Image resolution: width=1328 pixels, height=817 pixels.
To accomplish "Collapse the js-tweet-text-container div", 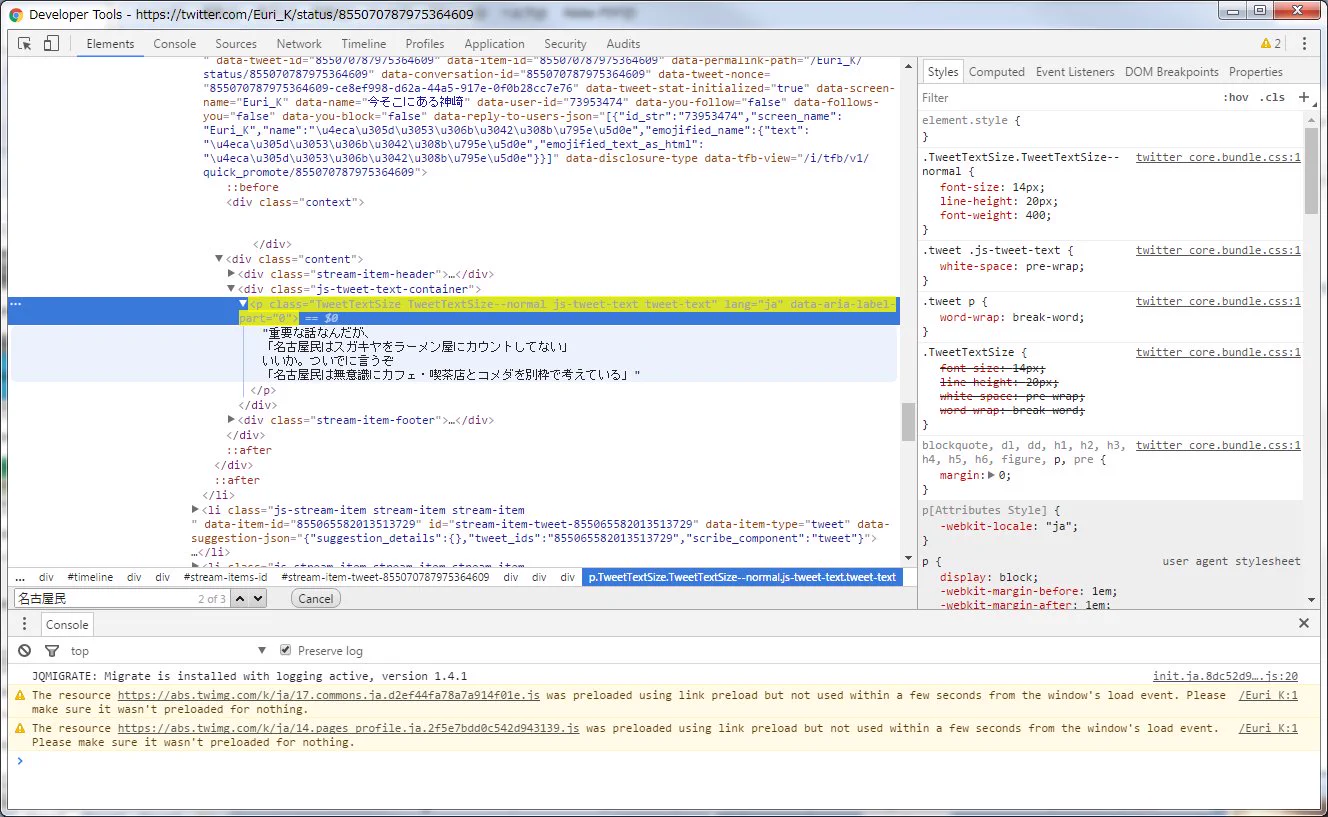I will (232, 289).
